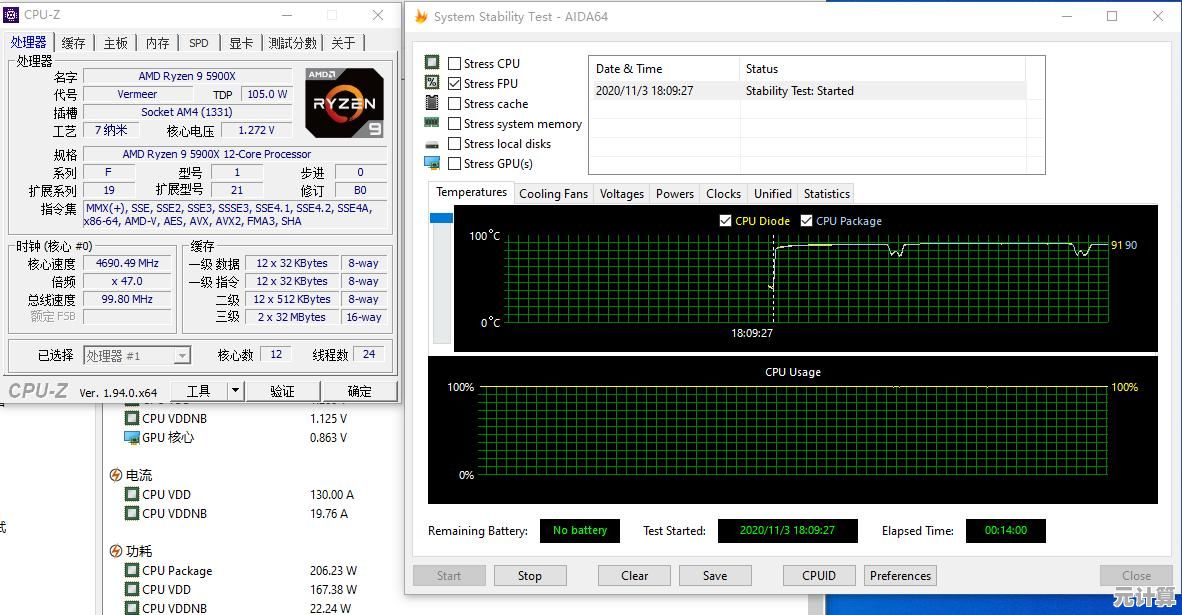Screen dimensions: 1182x615
Task: Click the Stress system memory RAM icon
Action: coord(432,123)
